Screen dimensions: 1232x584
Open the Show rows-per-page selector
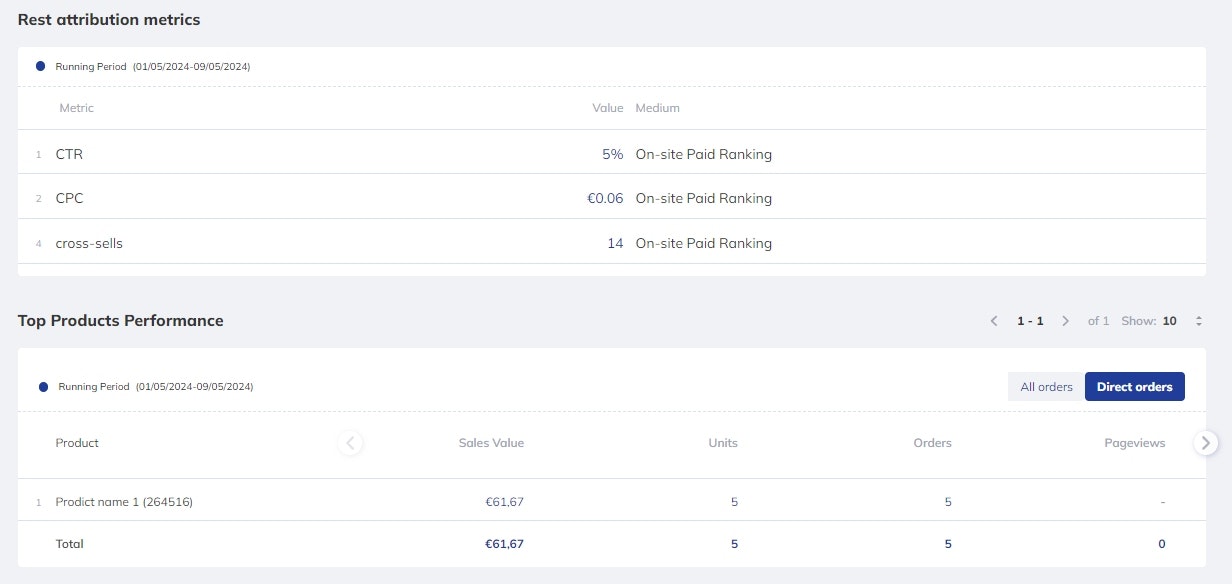point(1198,321)
